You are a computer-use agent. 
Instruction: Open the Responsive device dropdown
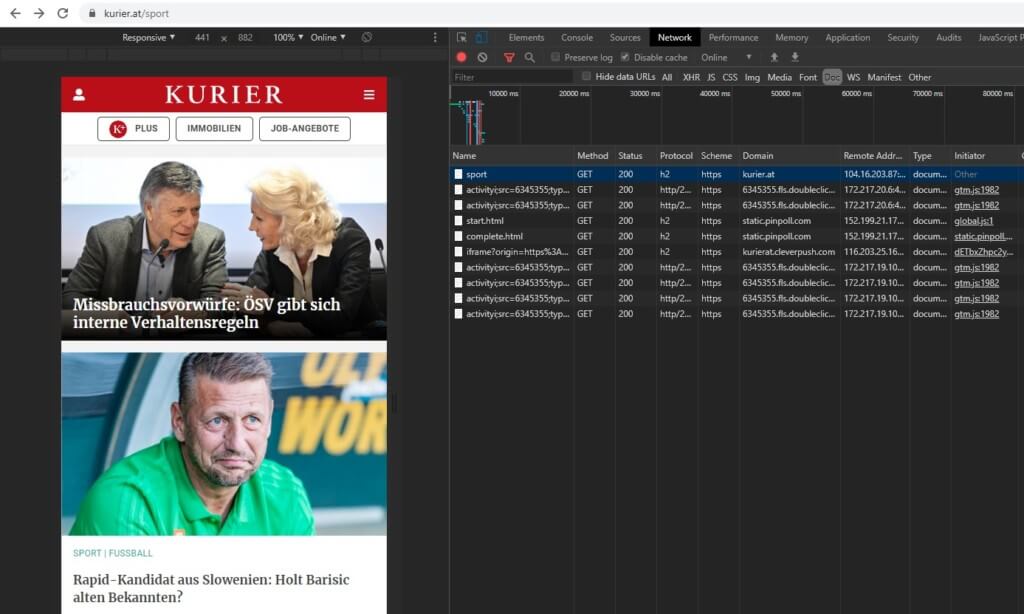pyautogui.click(x=148, y=38)
